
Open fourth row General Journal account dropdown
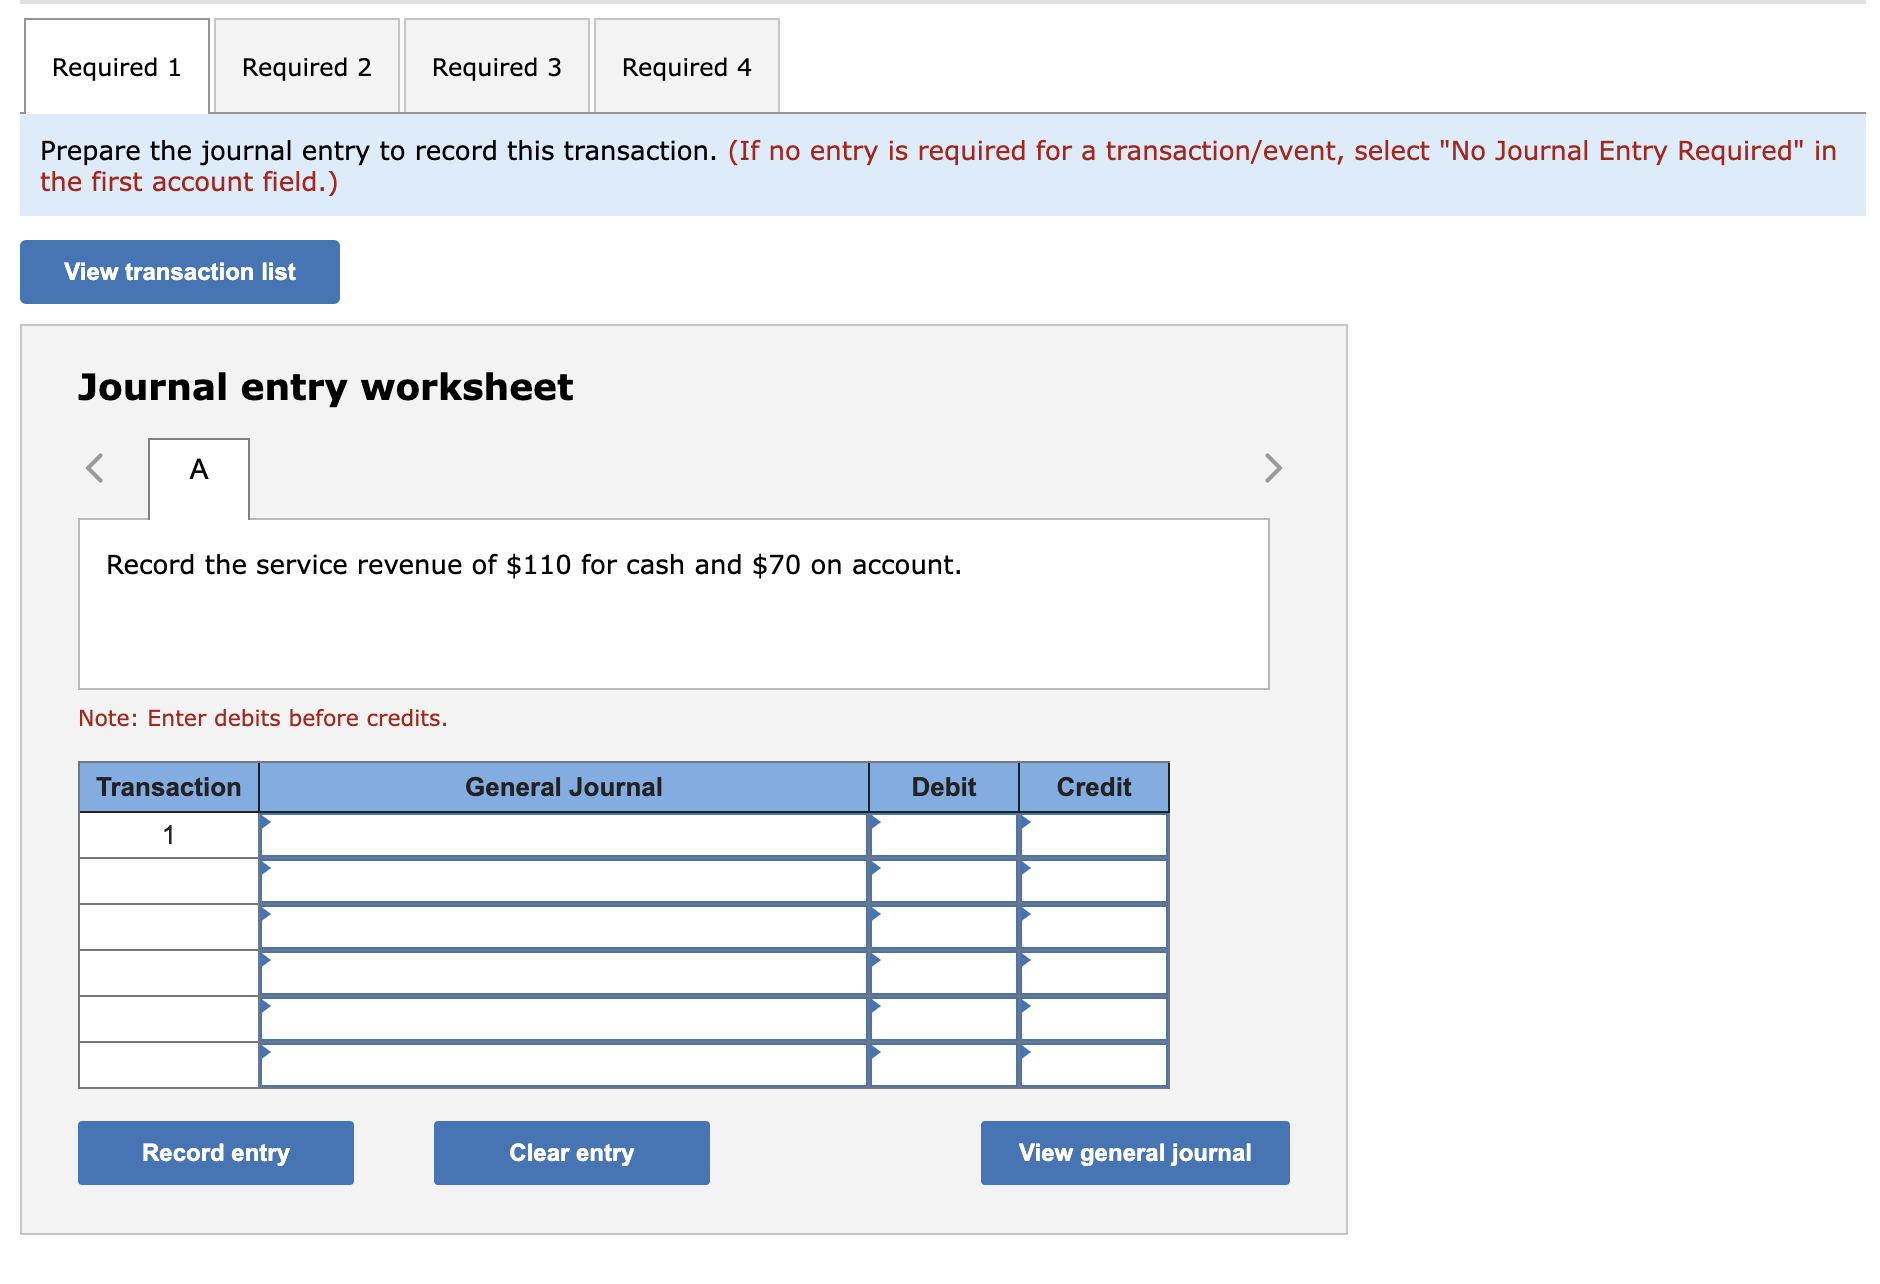[x=564, y=973]
